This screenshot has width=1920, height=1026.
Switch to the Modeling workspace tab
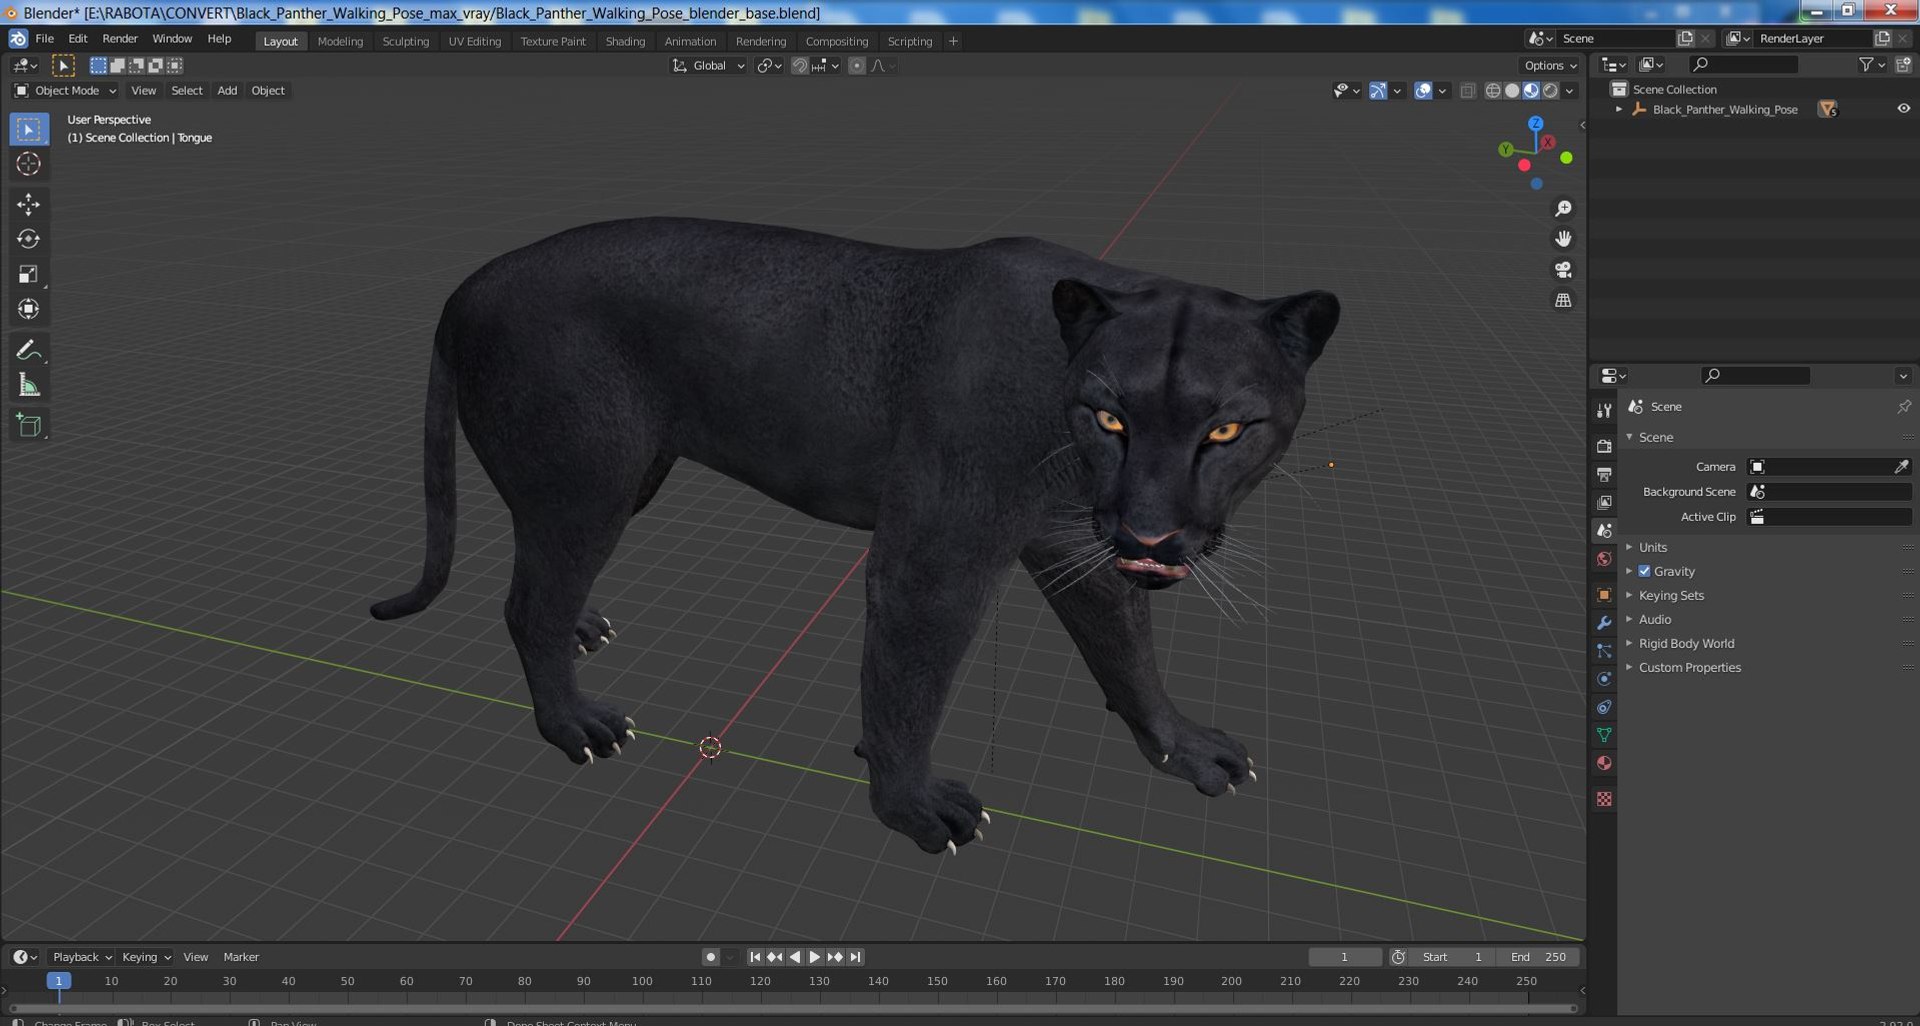pos(340,41)
